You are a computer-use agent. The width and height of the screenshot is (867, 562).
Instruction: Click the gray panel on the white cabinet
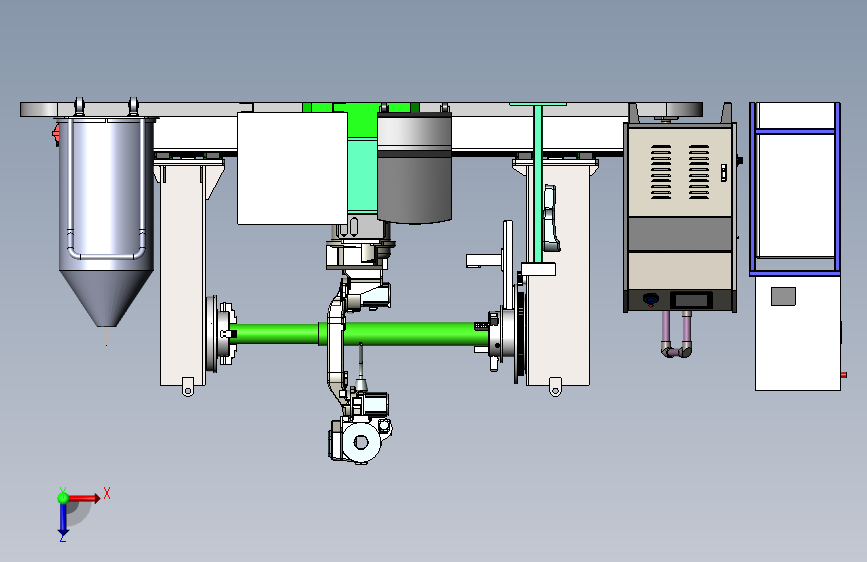click(x=784, y=296)
